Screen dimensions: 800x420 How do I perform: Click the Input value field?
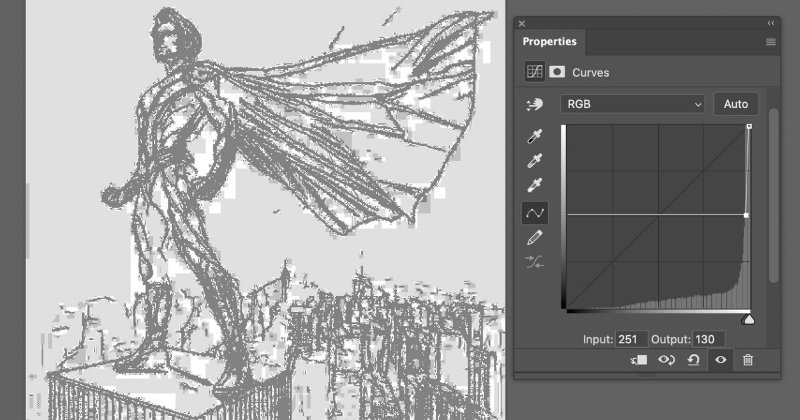click(631, 340)
